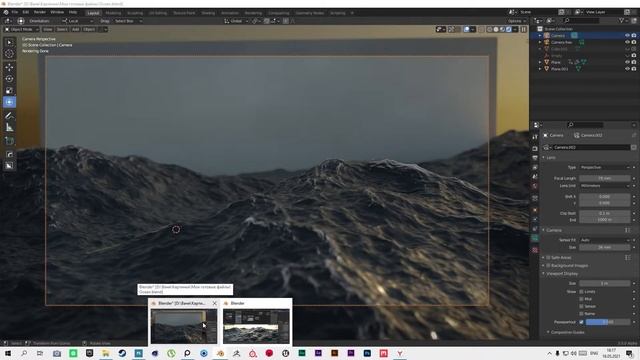640x360 pixels.
Task: Disable Plane object in renders (camera icon)
Action: tap(634, 62)
